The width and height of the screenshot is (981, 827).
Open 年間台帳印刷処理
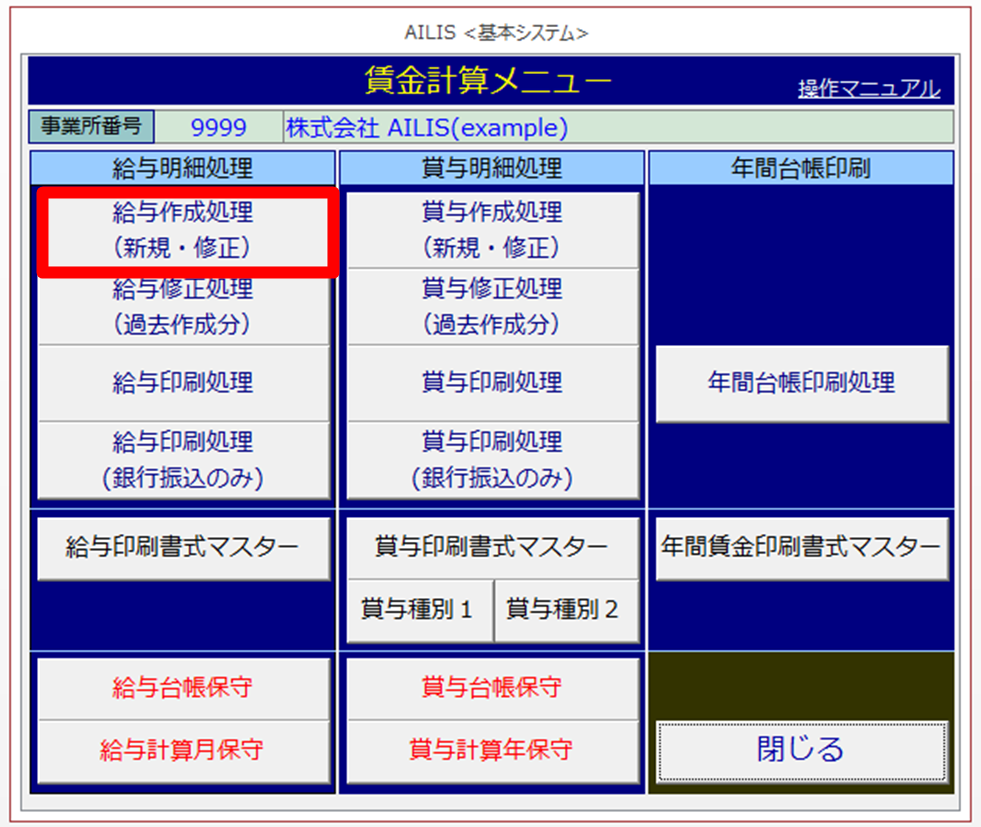tap(801, 383)
